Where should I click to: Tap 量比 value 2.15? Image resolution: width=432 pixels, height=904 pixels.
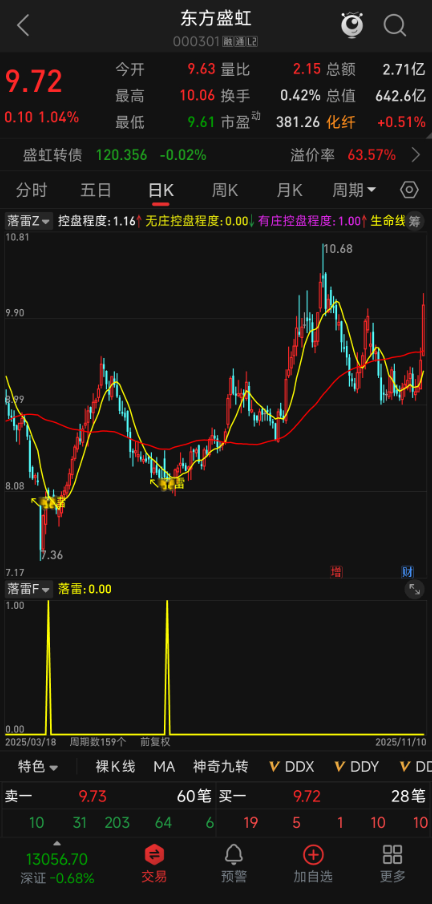coord(306,69)
